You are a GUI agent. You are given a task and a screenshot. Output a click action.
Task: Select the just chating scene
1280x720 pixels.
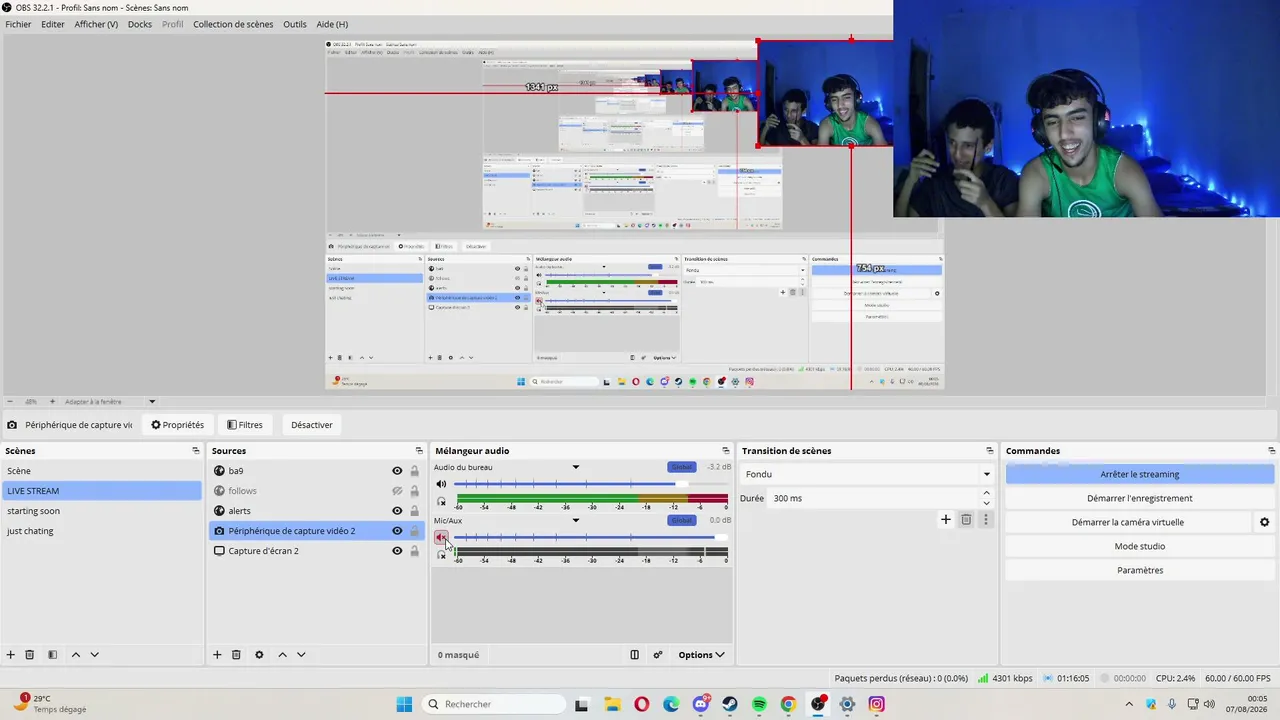click(x=102, y=531)
